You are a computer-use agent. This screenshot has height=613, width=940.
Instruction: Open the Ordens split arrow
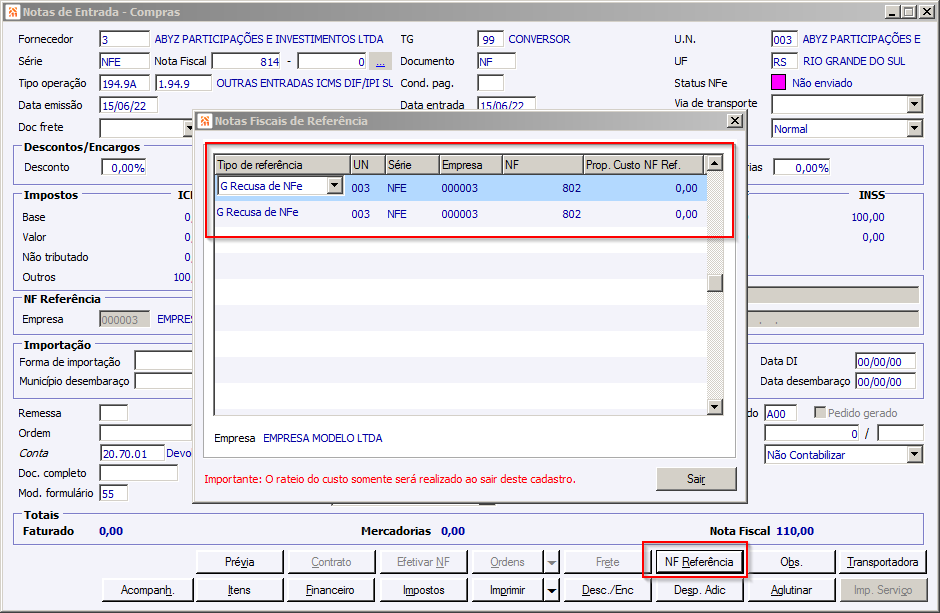pyautogui.click(x=552, y=562)
